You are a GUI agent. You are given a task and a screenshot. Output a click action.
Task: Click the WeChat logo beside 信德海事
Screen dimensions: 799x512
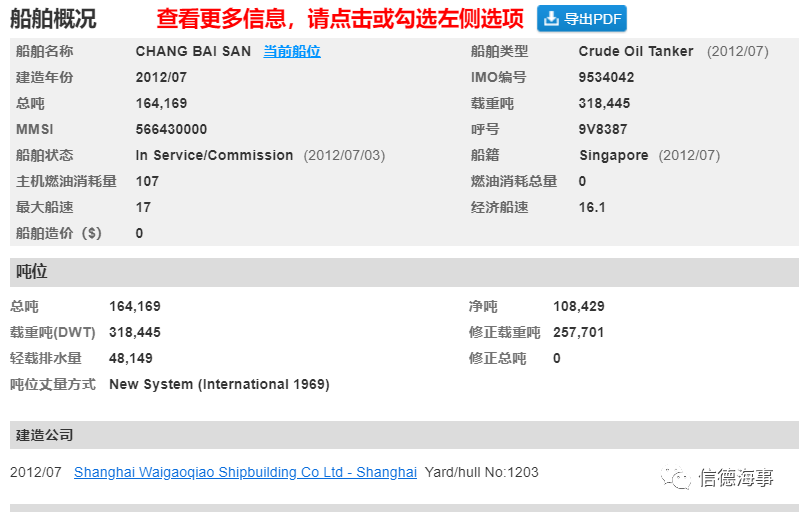point(676,477)
